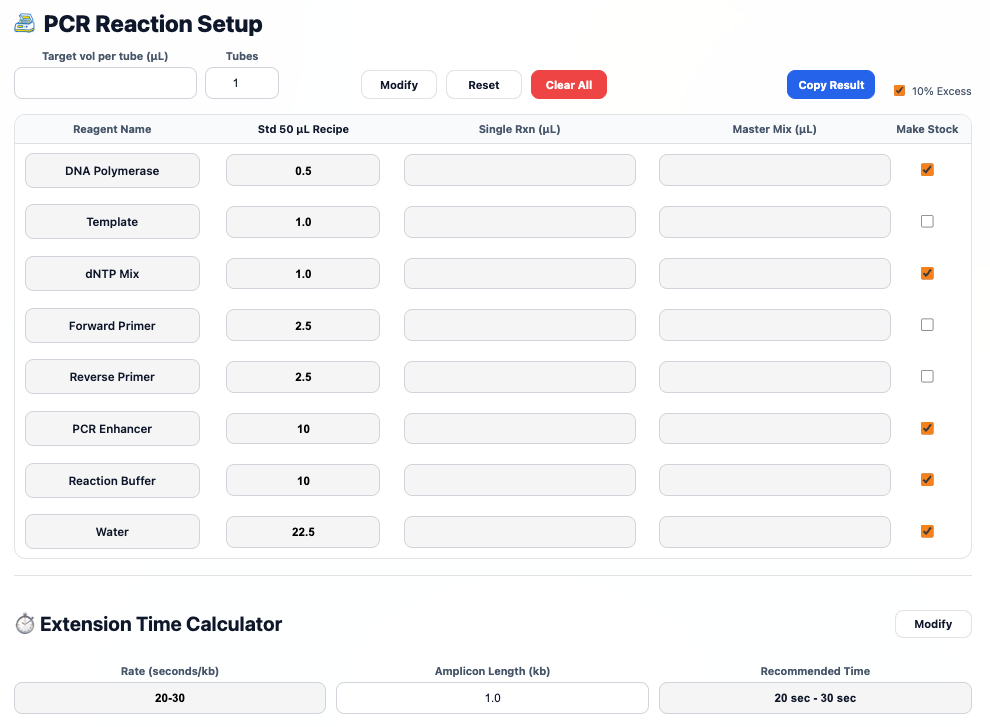Click the Std 50 µL Recipe value for Water
990x727 pixels.
pos(303,532)
